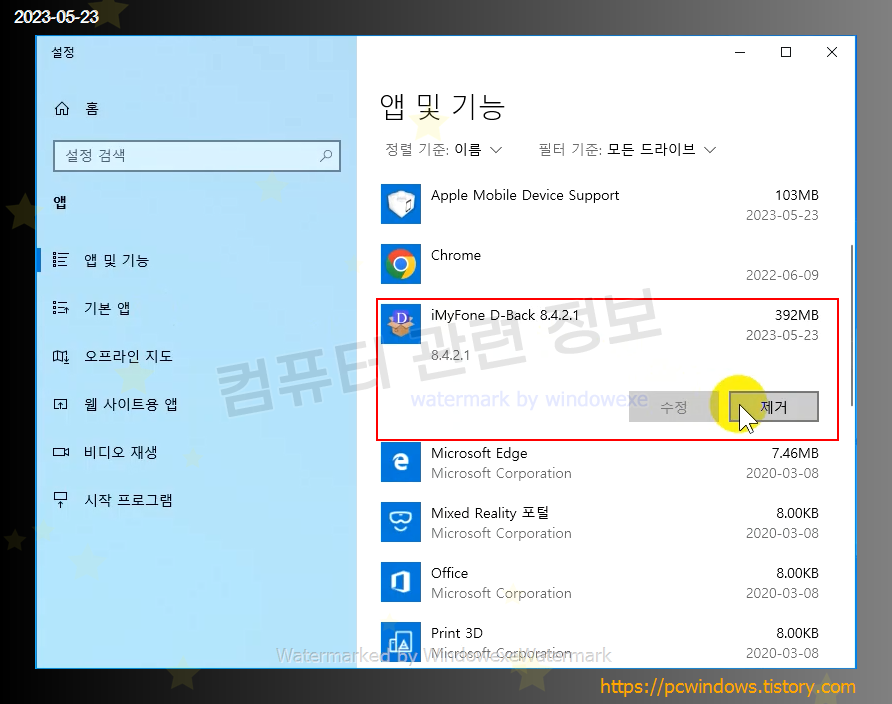Click the Video playback camera icon
This screenshot has height=704, width=892.
coord(61,452)
